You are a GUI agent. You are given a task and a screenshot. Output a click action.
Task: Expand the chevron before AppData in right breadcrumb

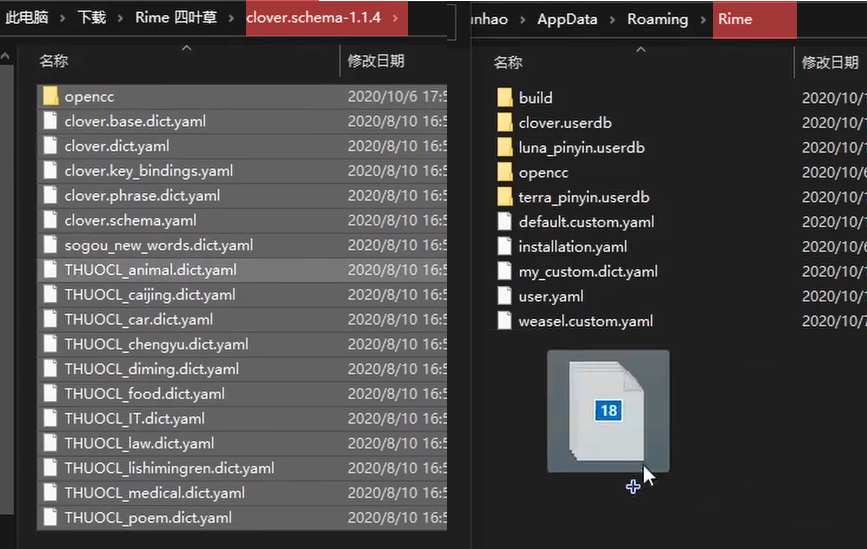523,19
